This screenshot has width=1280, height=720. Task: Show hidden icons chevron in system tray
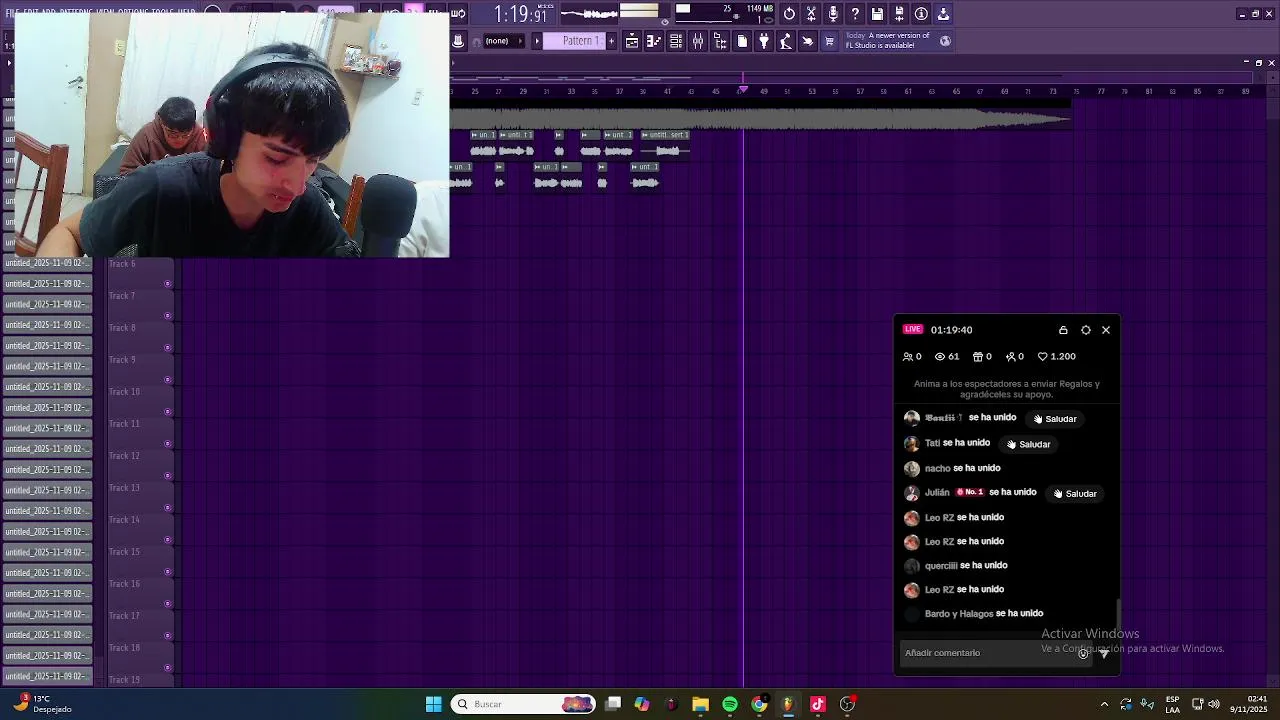(1104, 704)
